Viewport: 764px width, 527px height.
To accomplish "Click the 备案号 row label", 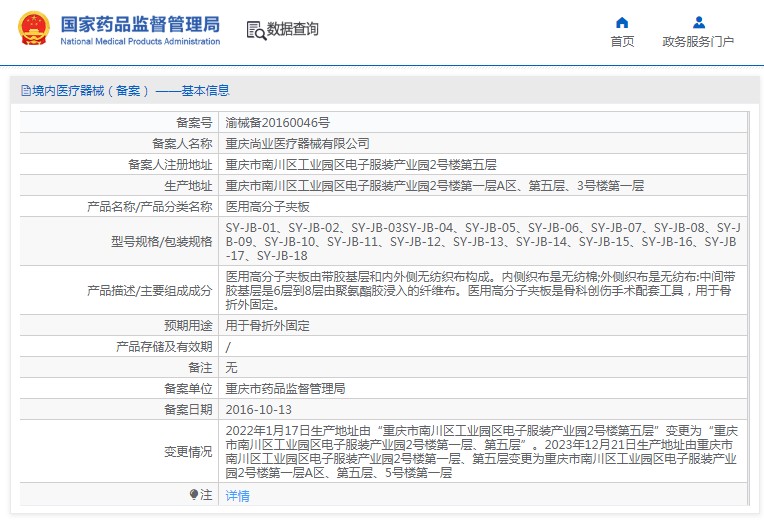I will coord(194,123).
